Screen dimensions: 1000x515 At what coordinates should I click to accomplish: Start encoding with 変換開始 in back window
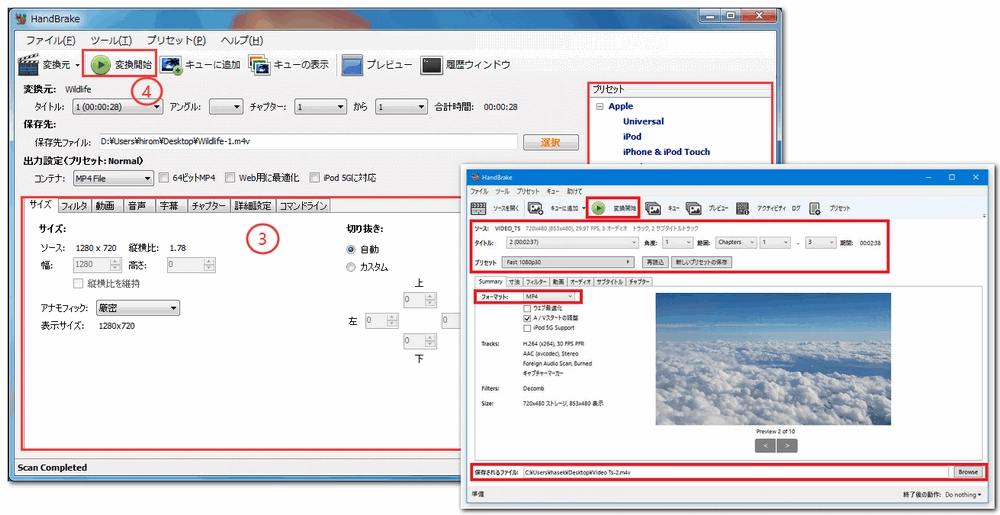[x=121, y=64]
